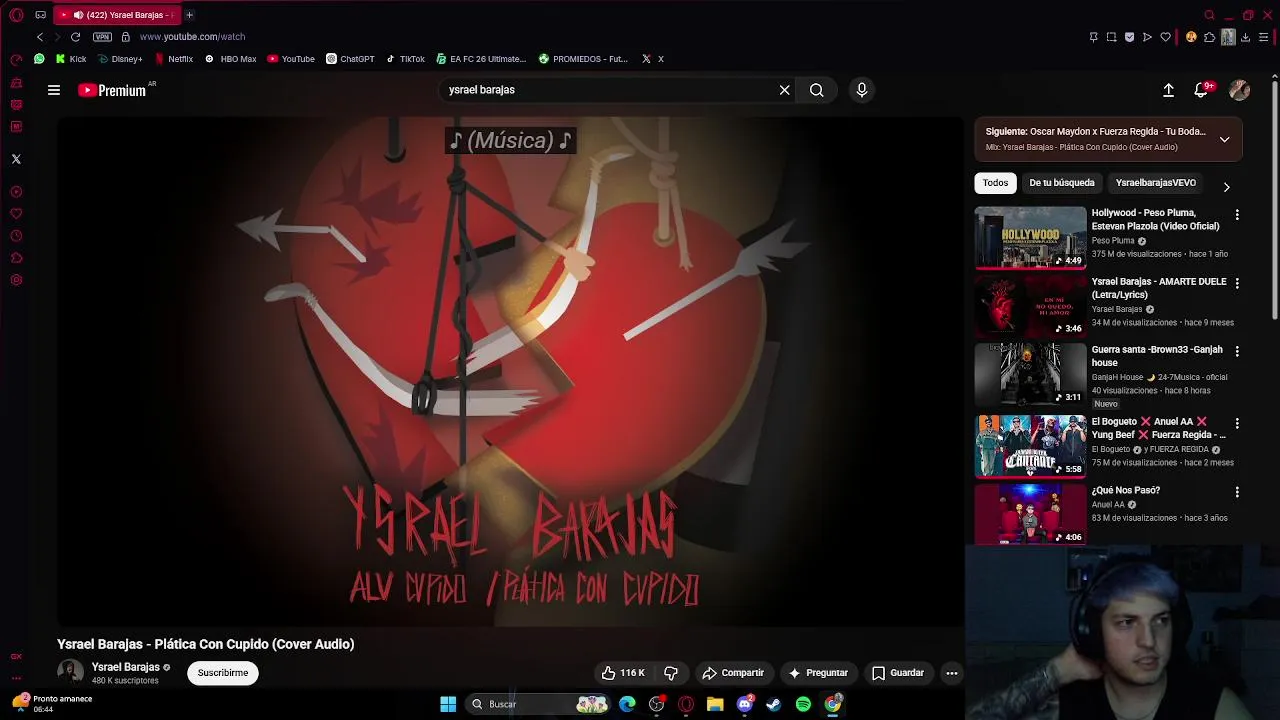This screenshot has height=720, width=1280.
Task: Expand the Siguiente mix playlist chevron
Action: coord(1224,139)
